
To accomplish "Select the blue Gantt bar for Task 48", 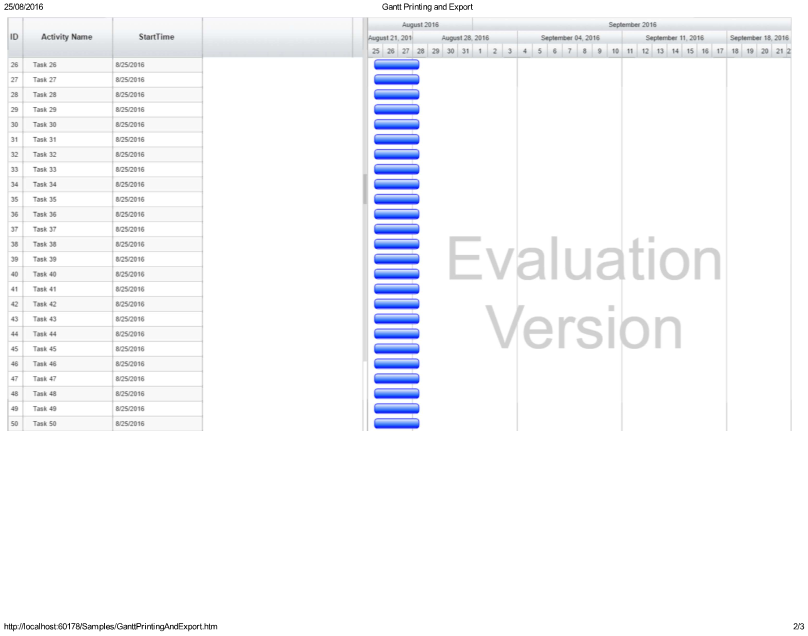I will [396, 393].
